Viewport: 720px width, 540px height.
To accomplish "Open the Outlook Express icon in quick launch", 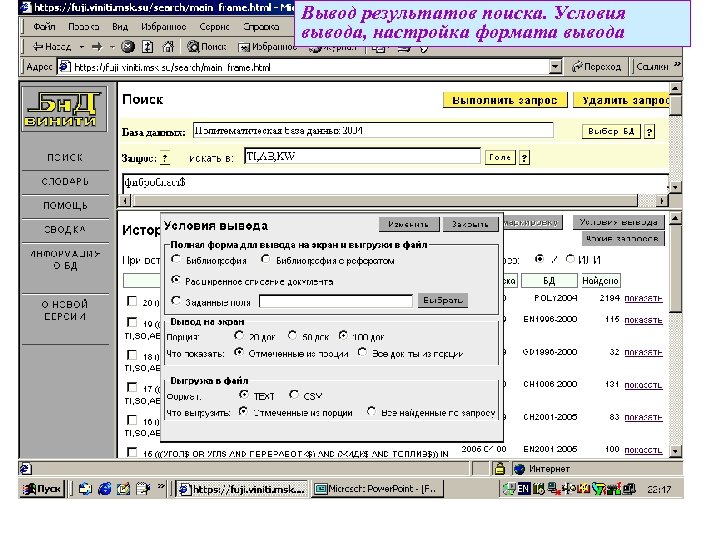I will pos(84,489).
